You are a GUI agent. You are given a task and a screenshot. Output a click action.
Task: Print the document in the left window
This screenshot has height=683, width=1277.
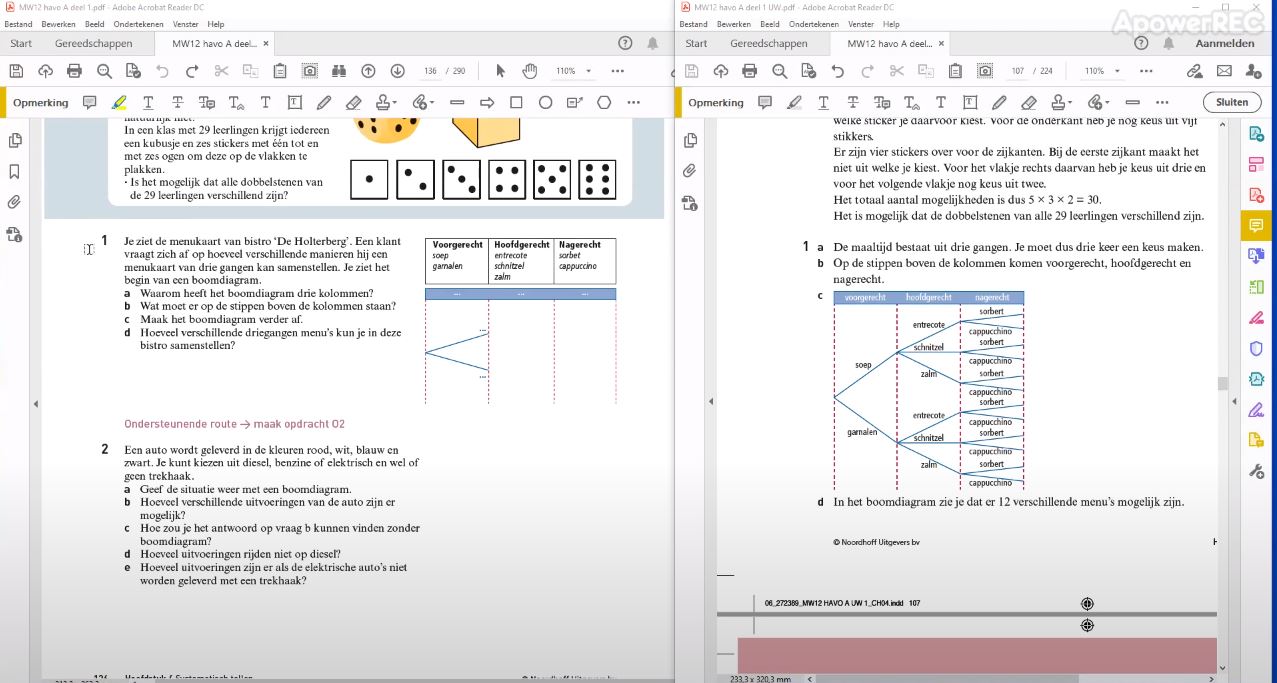(74, 71)
